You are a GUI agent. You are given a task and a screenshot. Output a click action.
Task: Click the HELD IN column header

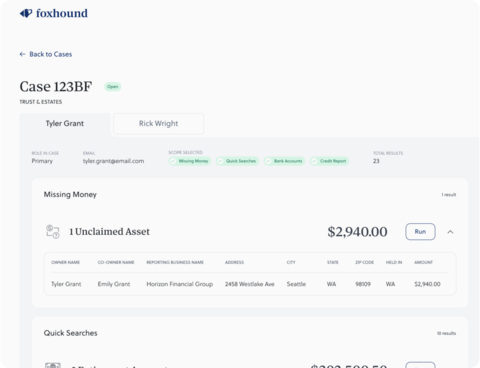pyautogui.click(x=394, y=262)
